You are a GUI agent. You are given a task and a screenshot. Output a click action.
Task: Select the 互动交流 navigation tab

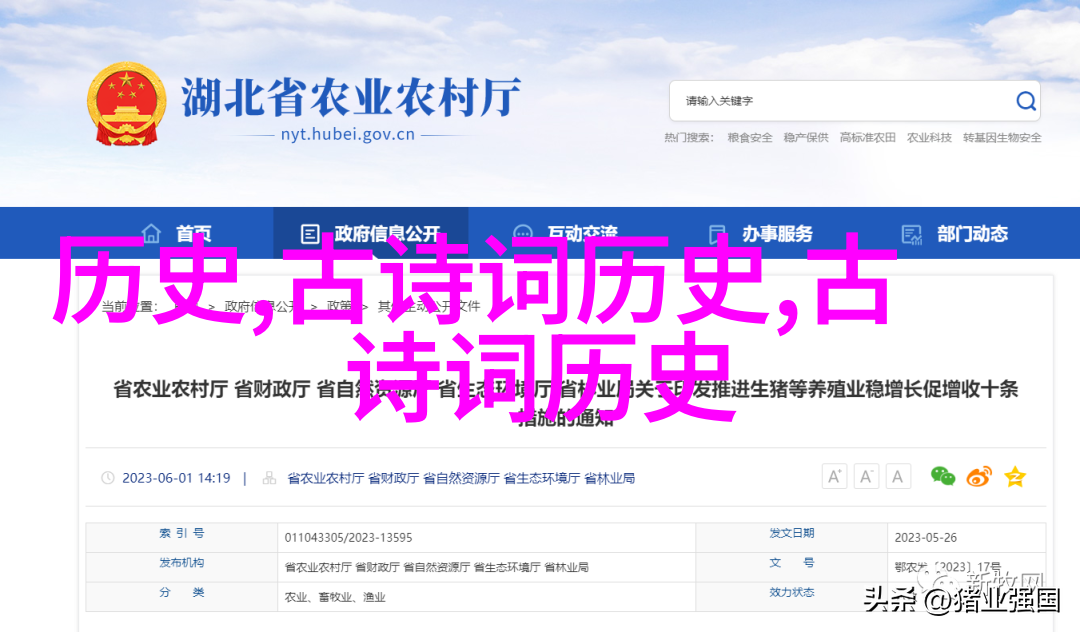point(565,234)
